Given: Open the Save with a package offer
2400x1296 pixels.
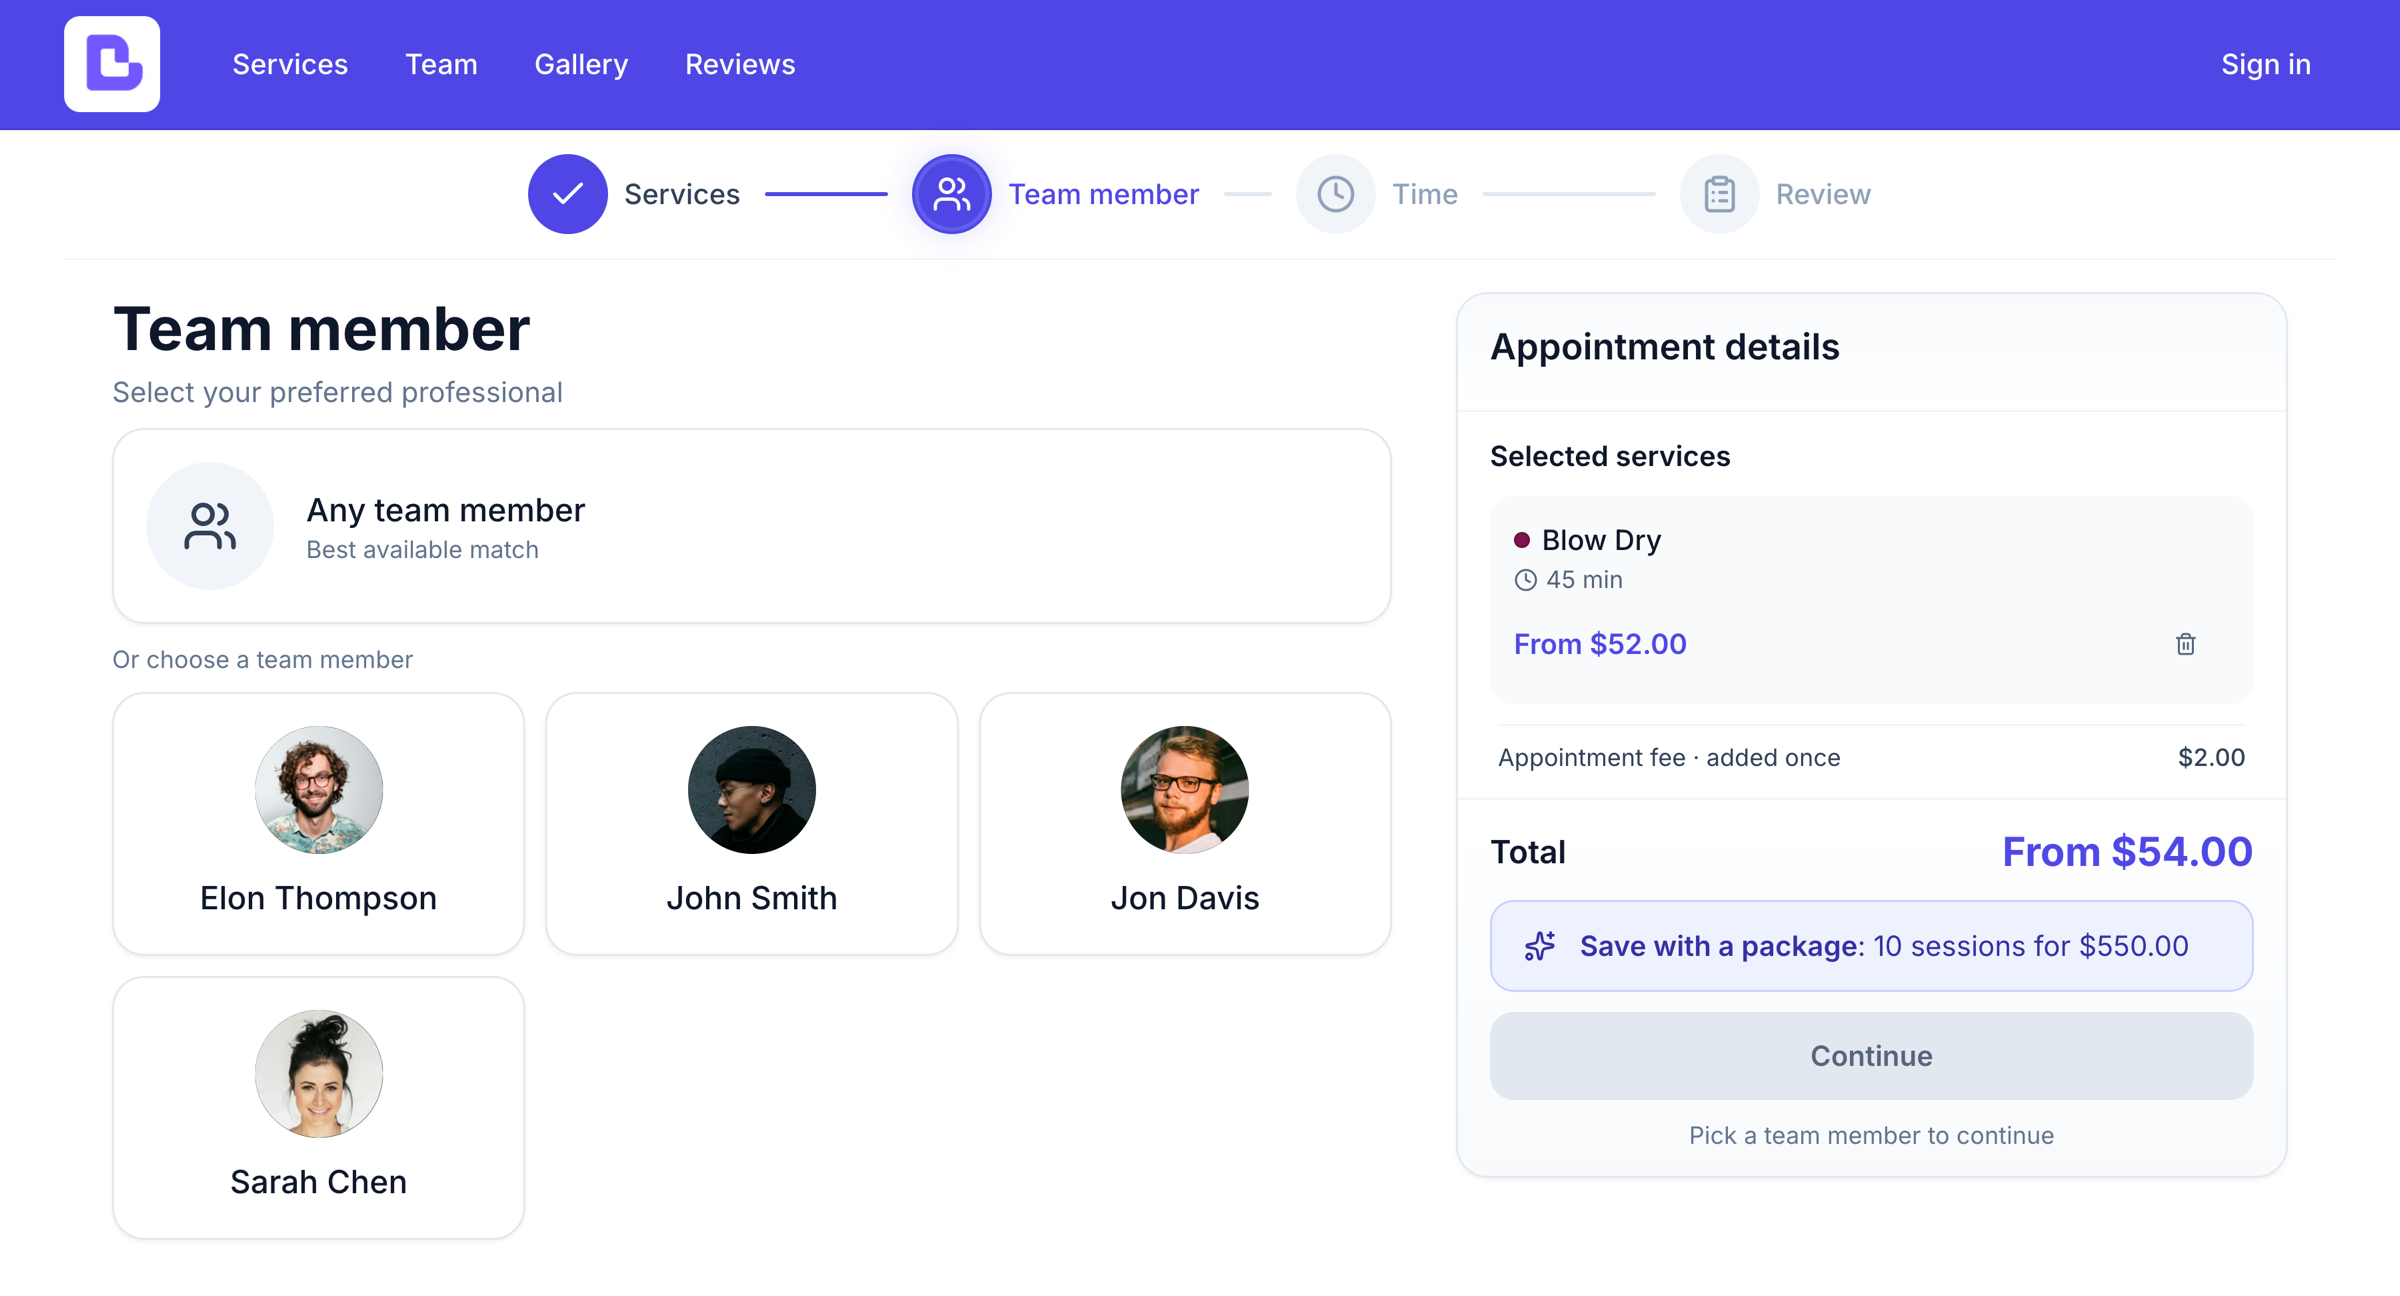Looking at the screenshot, I should pos(1871,946).
